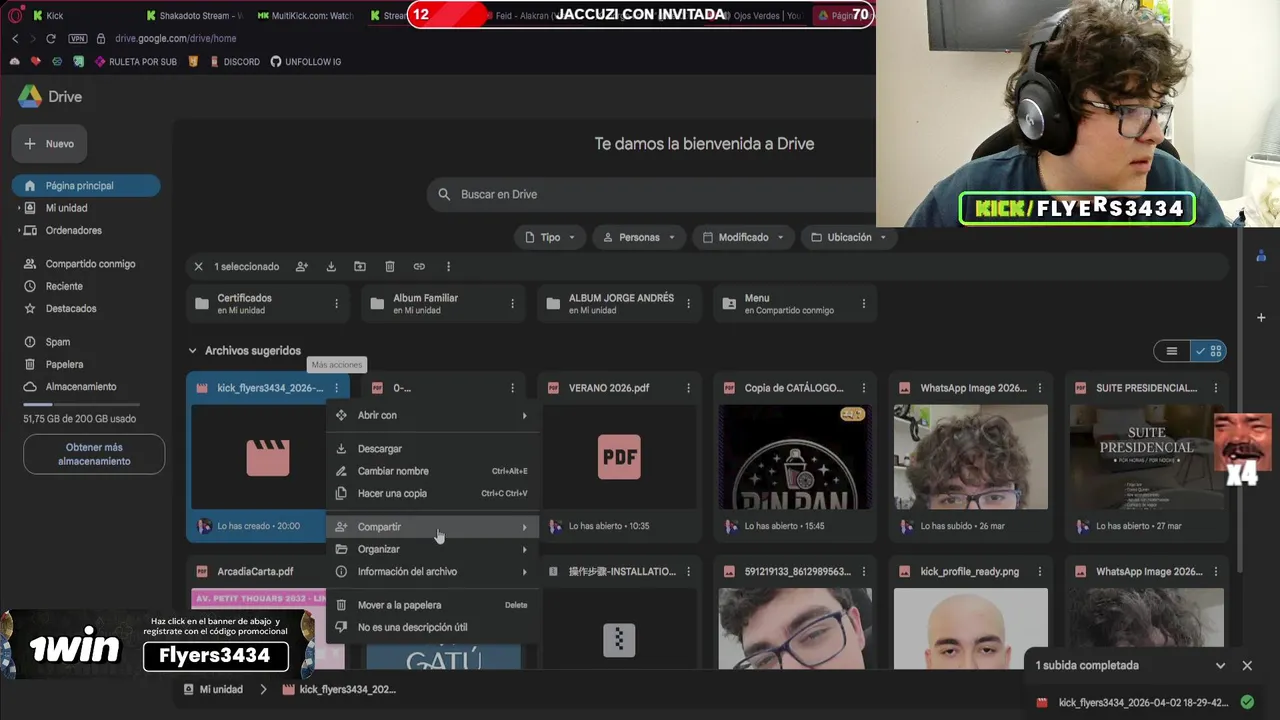Screen dimensions: 1280x720
Task: Collapse the upload completed panel chevron
Action: point(1220,665)
